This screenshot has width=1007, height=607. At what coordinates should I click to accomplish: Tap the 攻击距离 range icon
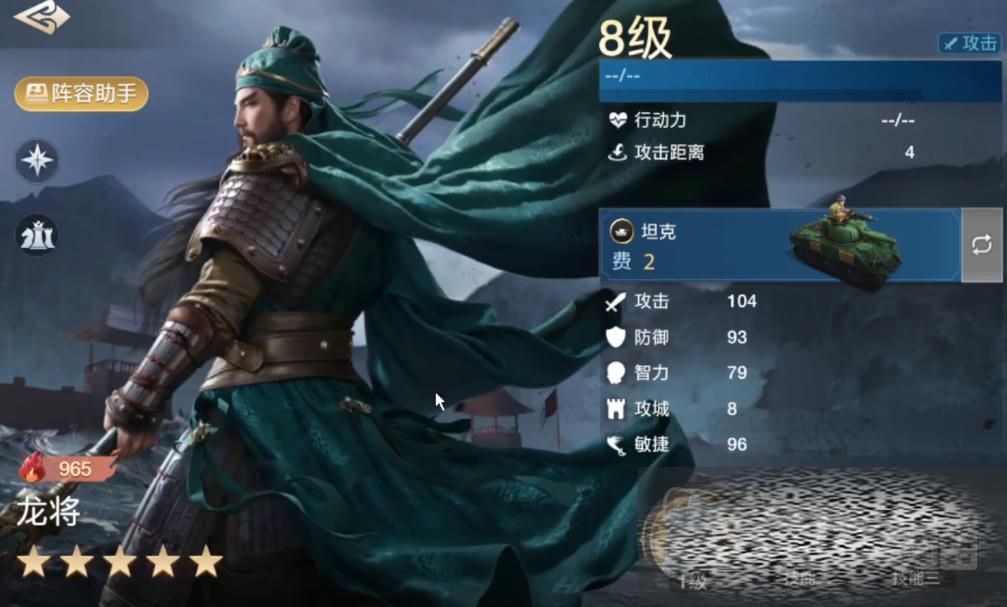point(617,152)
